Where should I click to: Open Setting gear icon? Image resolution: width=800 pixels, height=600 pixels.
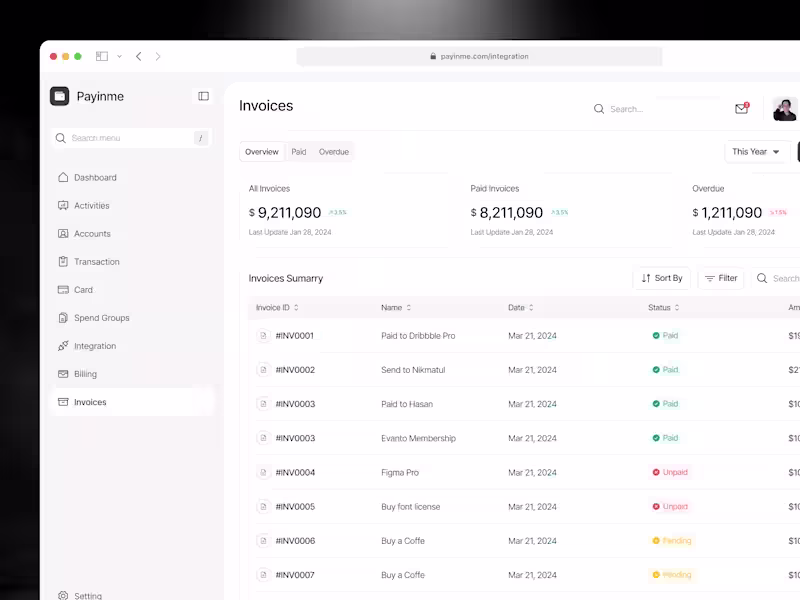tap(63, 595)
